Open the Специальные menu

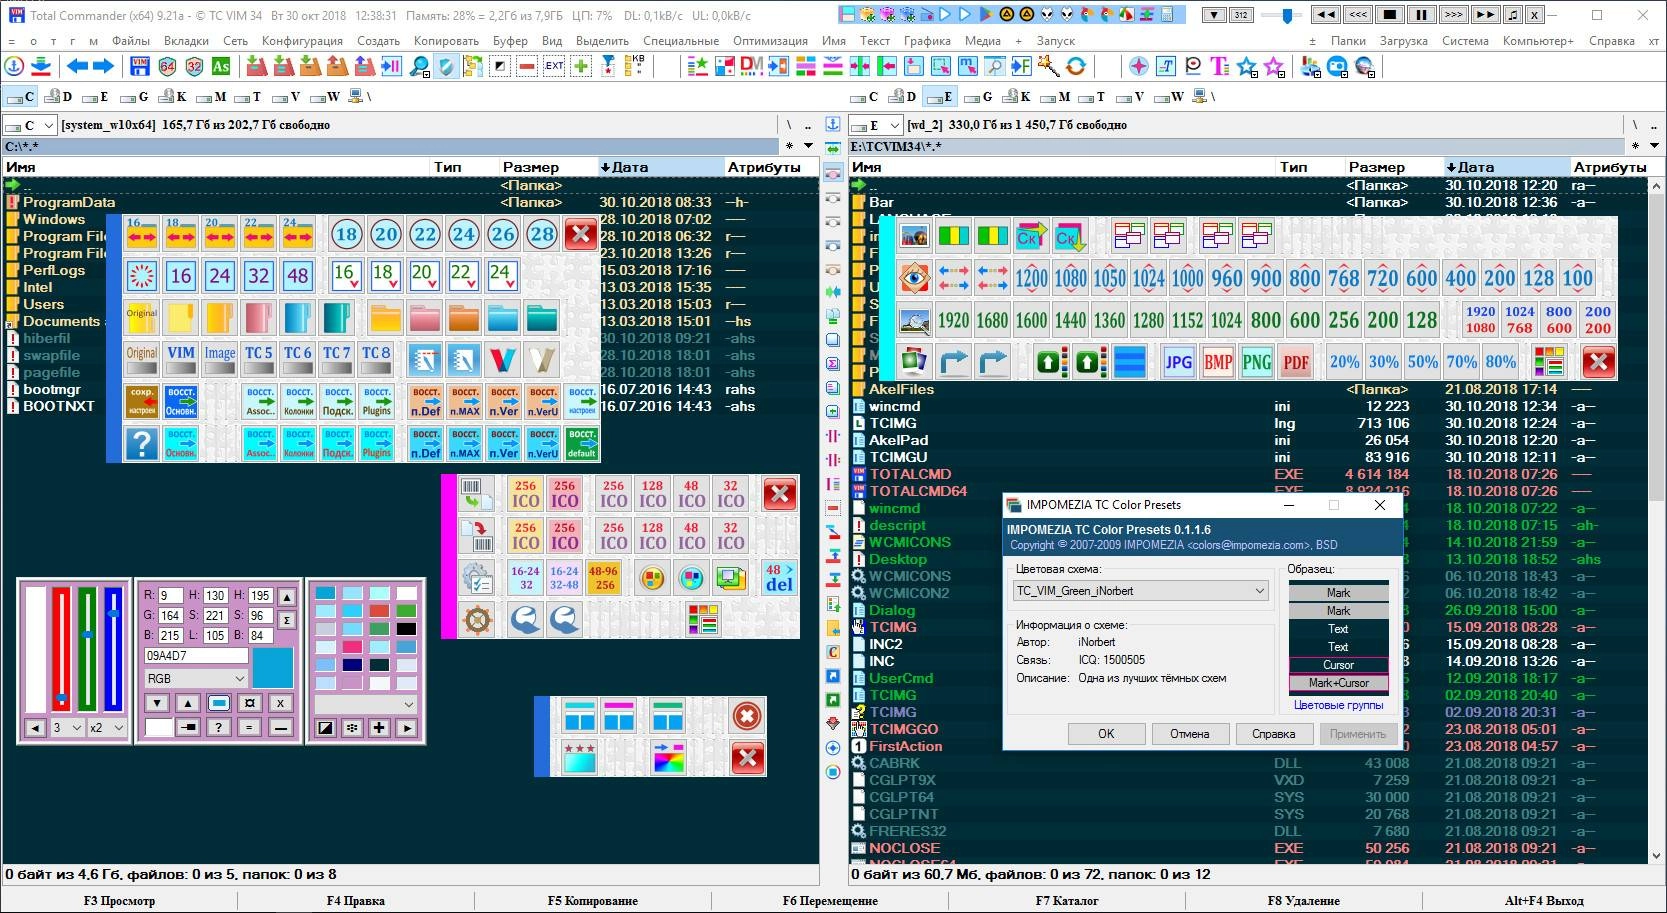tap(681, 41)
